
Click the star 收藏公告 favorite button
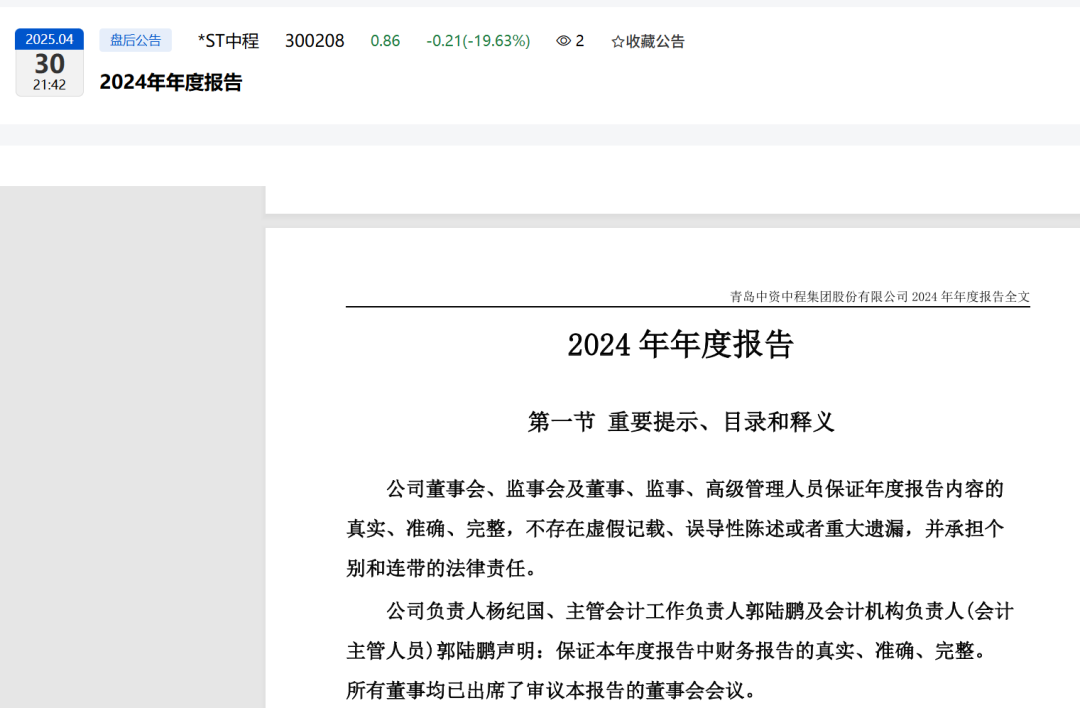pos(648,41)
